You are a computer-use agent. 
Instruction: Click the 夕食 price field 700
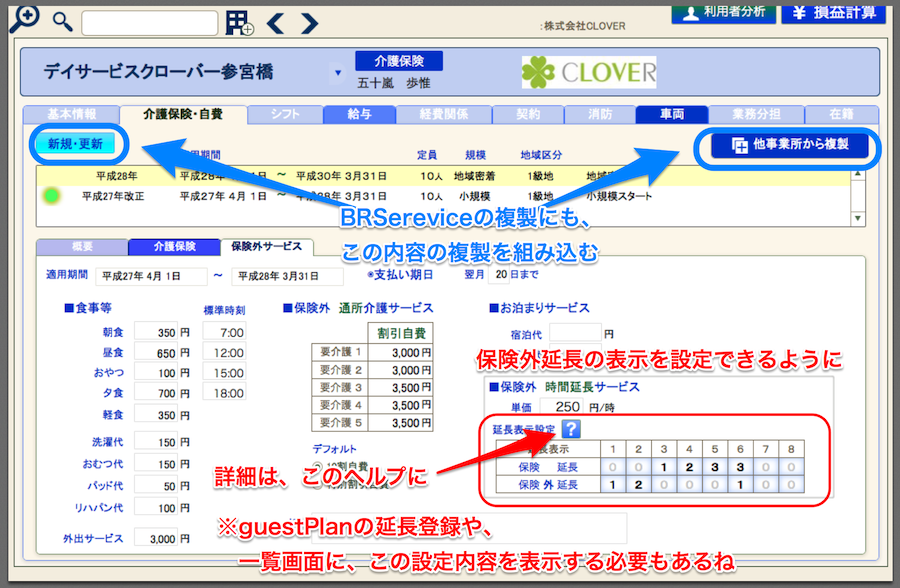pos(156,393)
